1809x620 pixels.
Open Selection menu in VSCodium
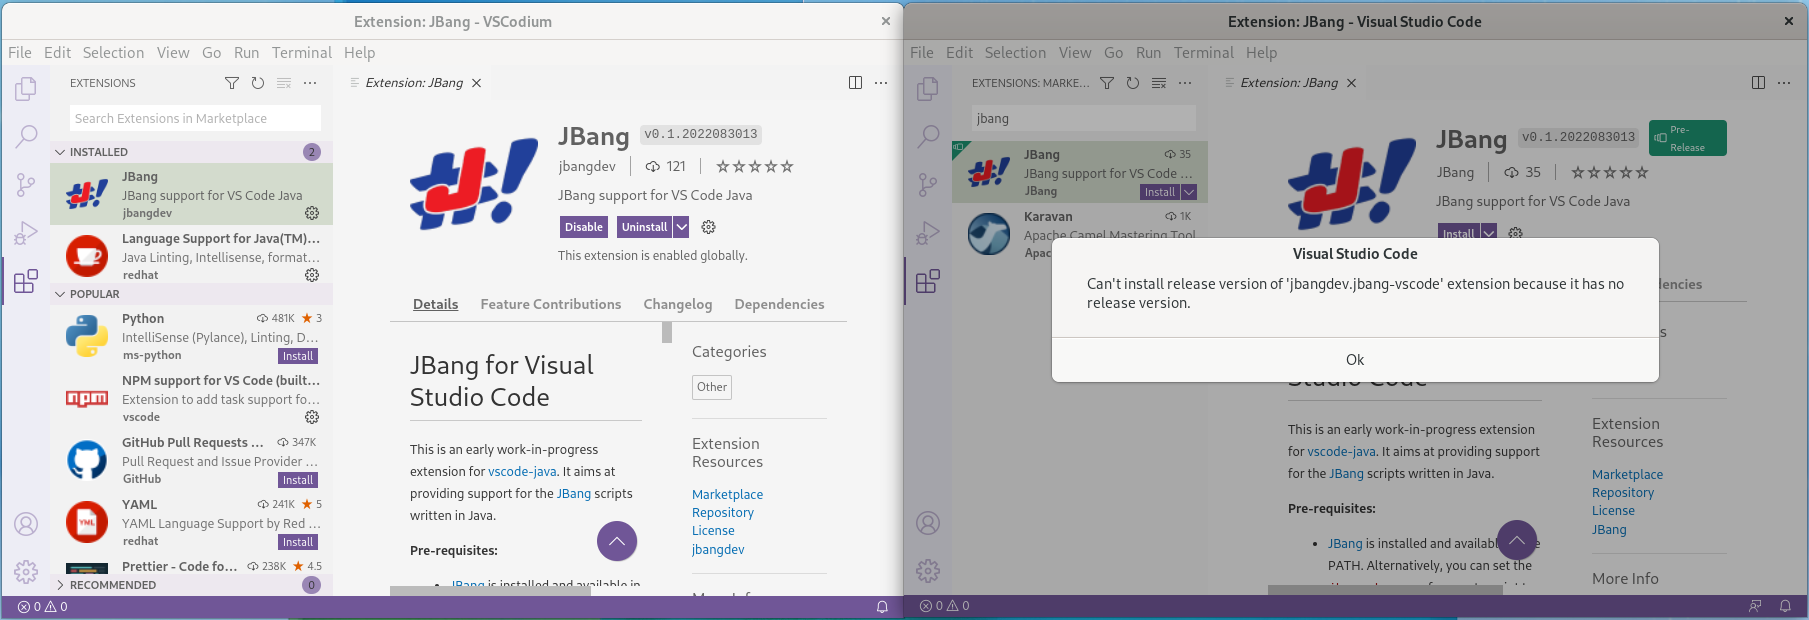point(113,53)
